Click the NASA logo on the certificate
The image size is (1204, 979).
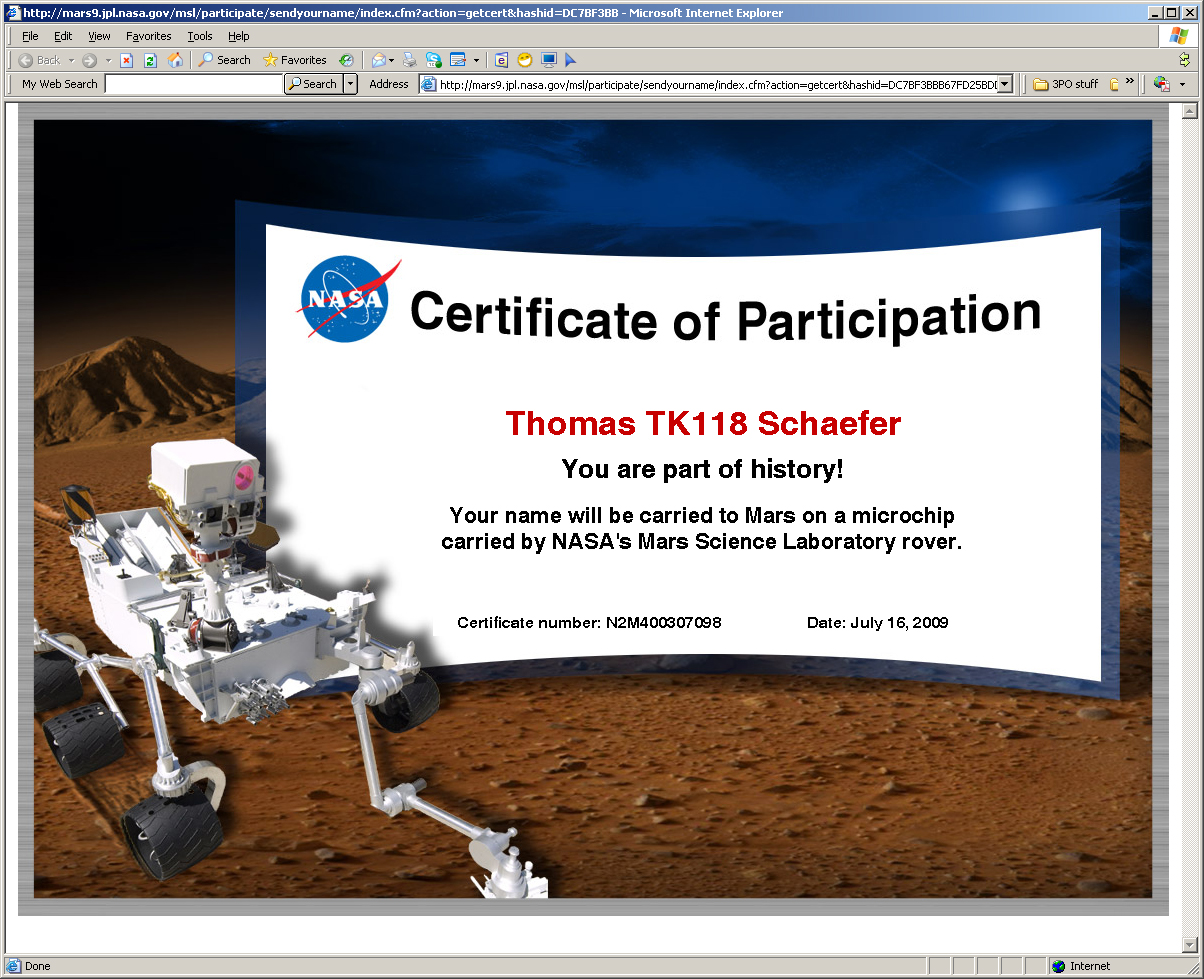click(x=347, y=298)
